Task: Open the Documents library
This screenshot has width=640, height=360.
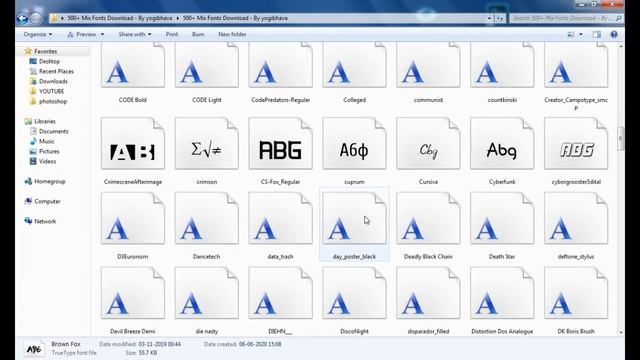Action: (53, 131)
